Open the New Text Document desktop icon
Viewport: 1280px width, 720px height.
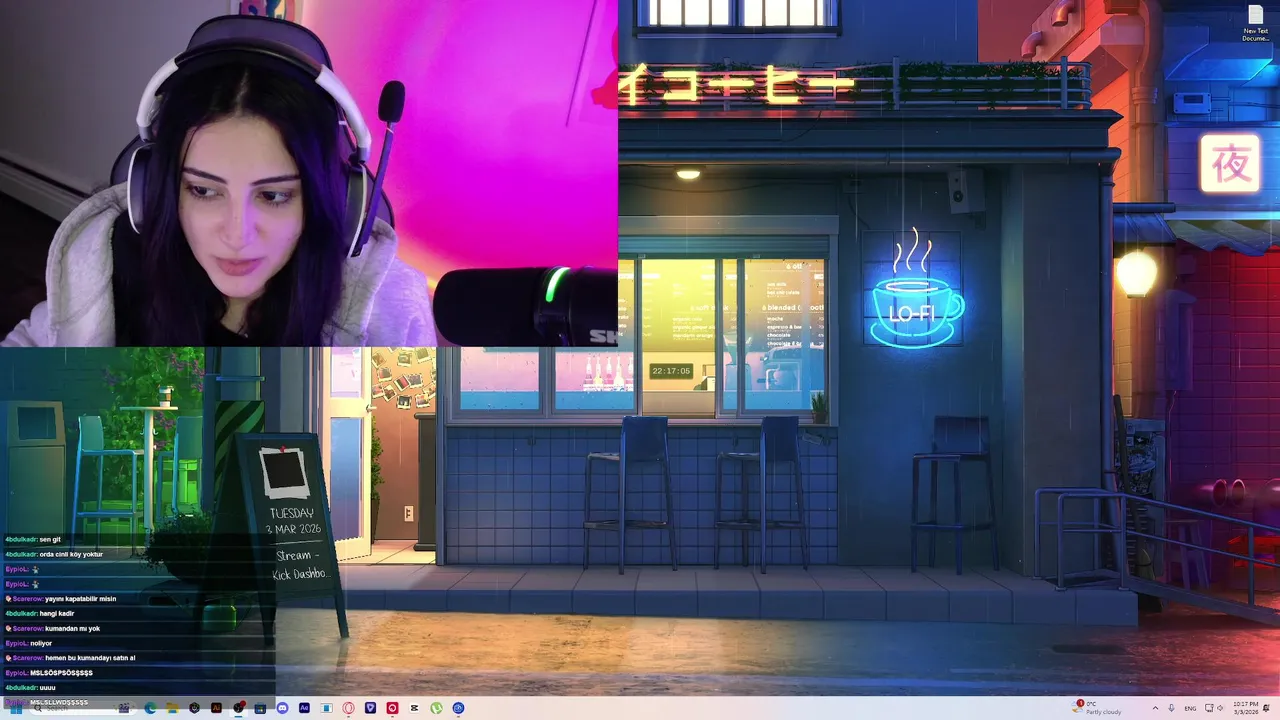[x=1255, y=24]
